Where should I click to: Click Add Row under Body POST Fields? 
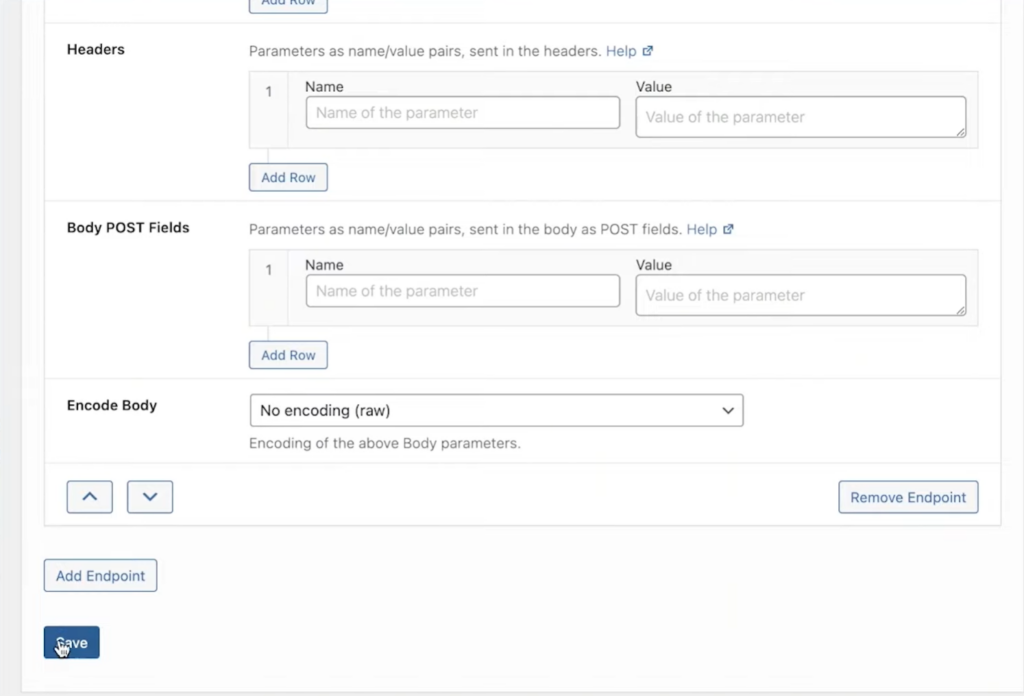(288, 355)
